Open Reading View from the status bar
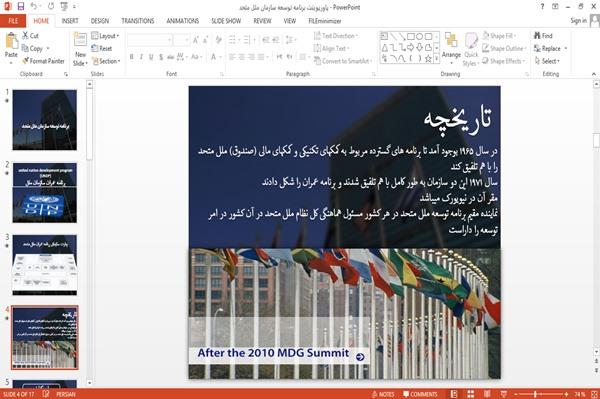The image size is (600, 399). point(487,394)
